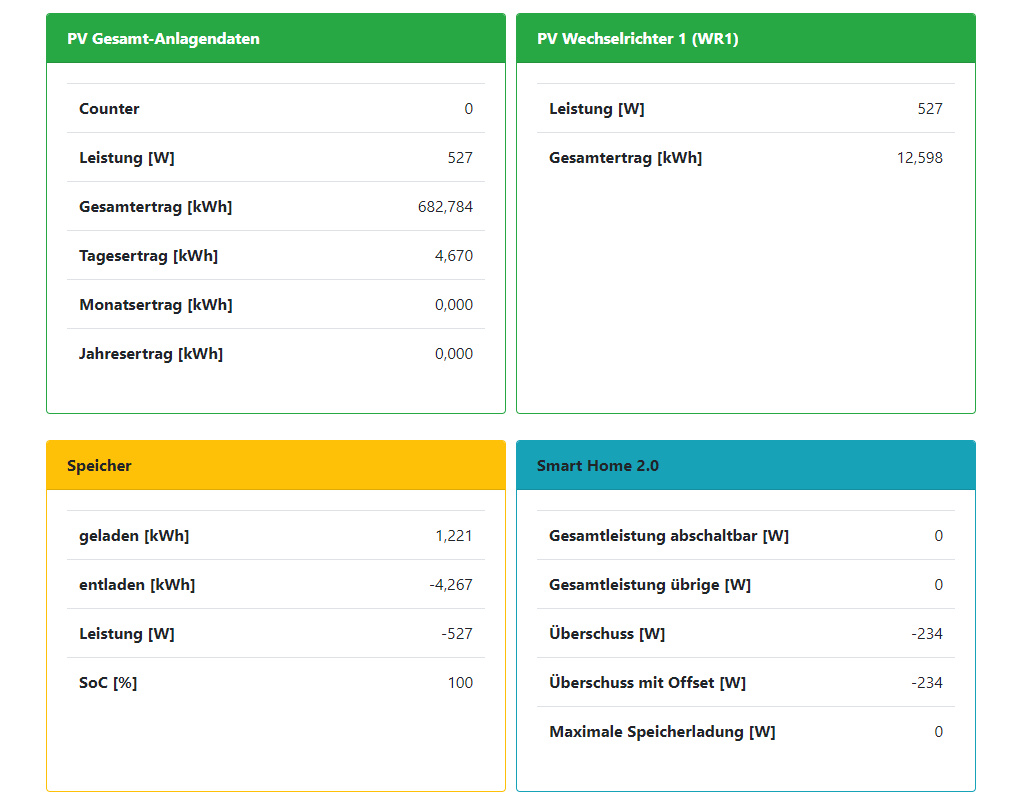Click the Monatsertrag [kWh] label
The width and height of the screenshot is (1027, 801).
pos(155,305)
